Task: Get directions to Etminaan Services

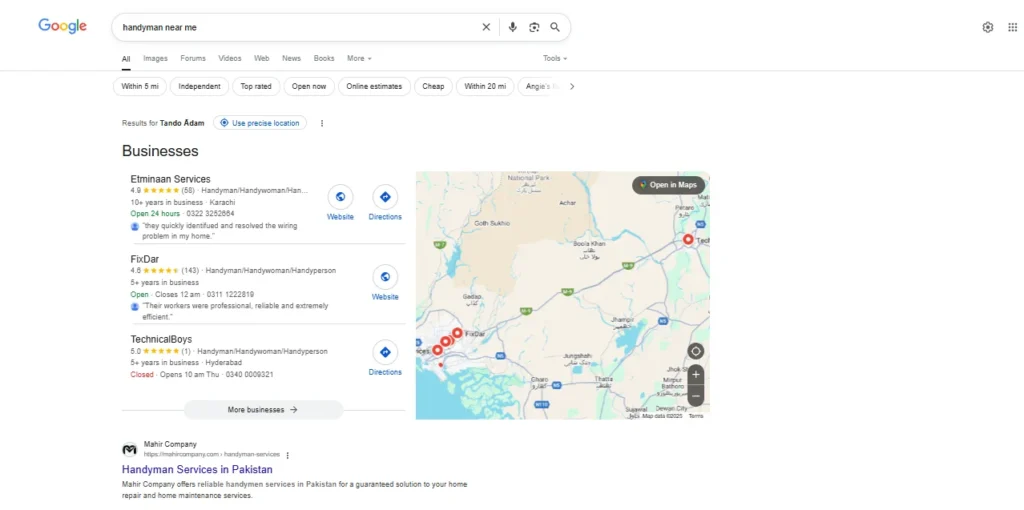Action: (x=385, y=197)
